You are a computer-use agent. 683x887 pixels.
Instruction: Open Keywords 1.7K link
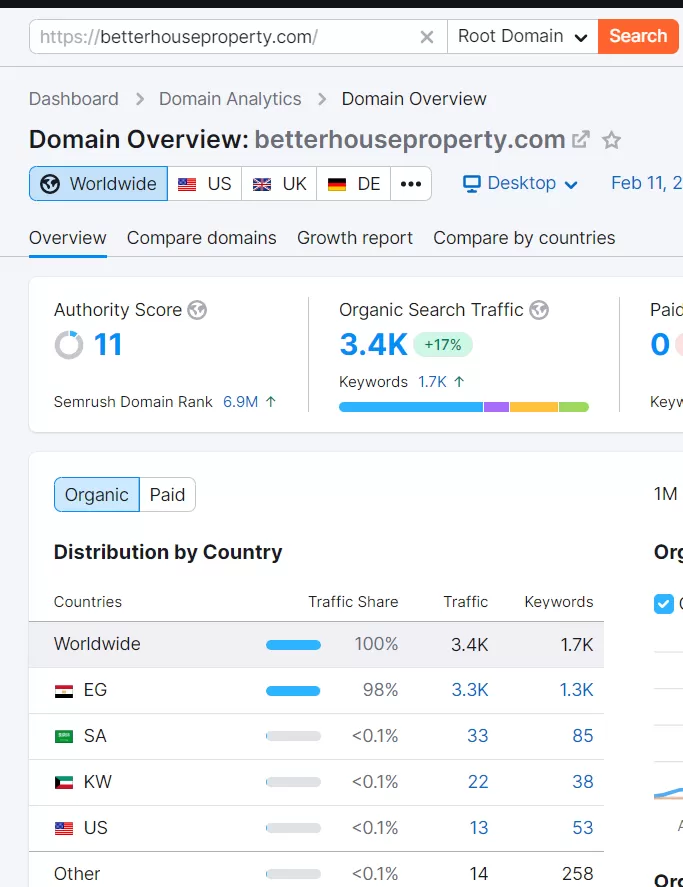(x=432, y=382)
